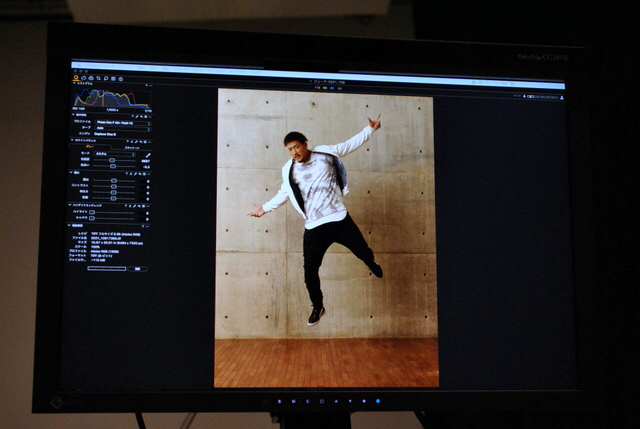Select the orange Quick tool tab icon
The image size is (640, 429).
tap(76, 78)
